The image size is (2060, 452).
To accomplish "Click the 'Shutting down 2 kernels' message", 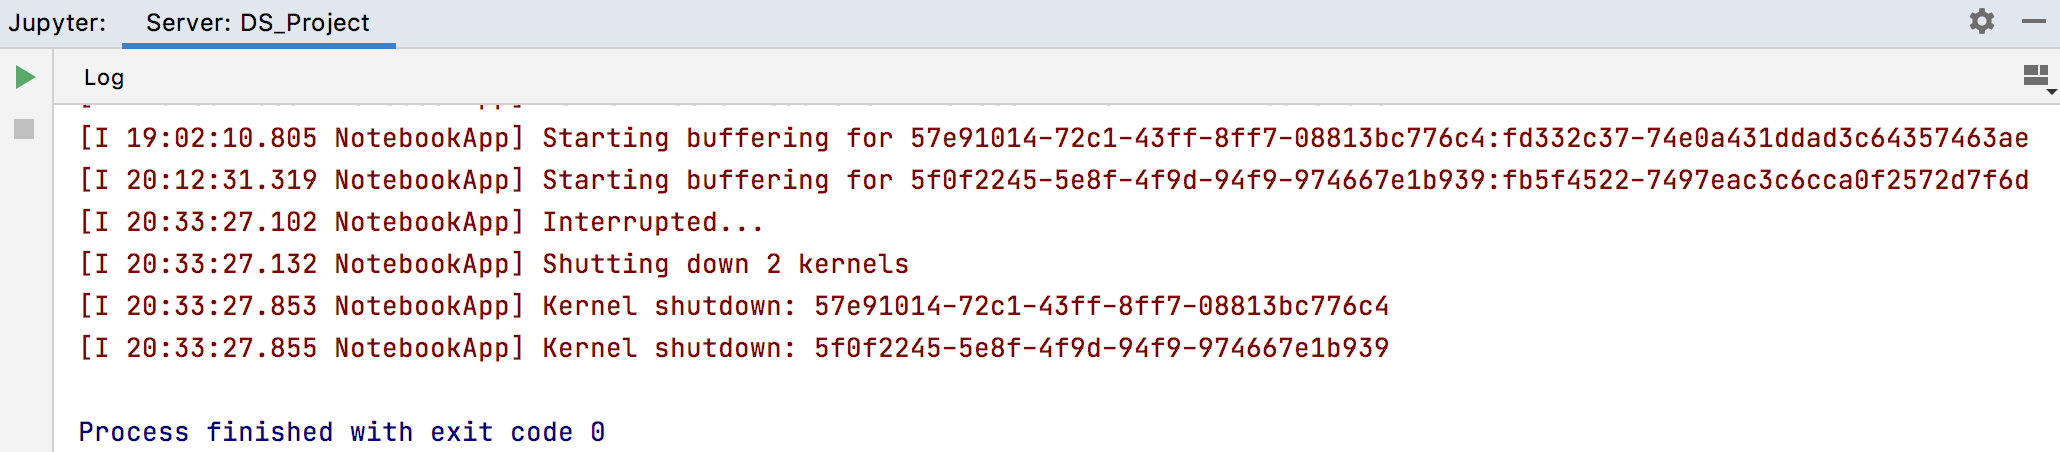I will pyautogui.click(x=726, y=264).
